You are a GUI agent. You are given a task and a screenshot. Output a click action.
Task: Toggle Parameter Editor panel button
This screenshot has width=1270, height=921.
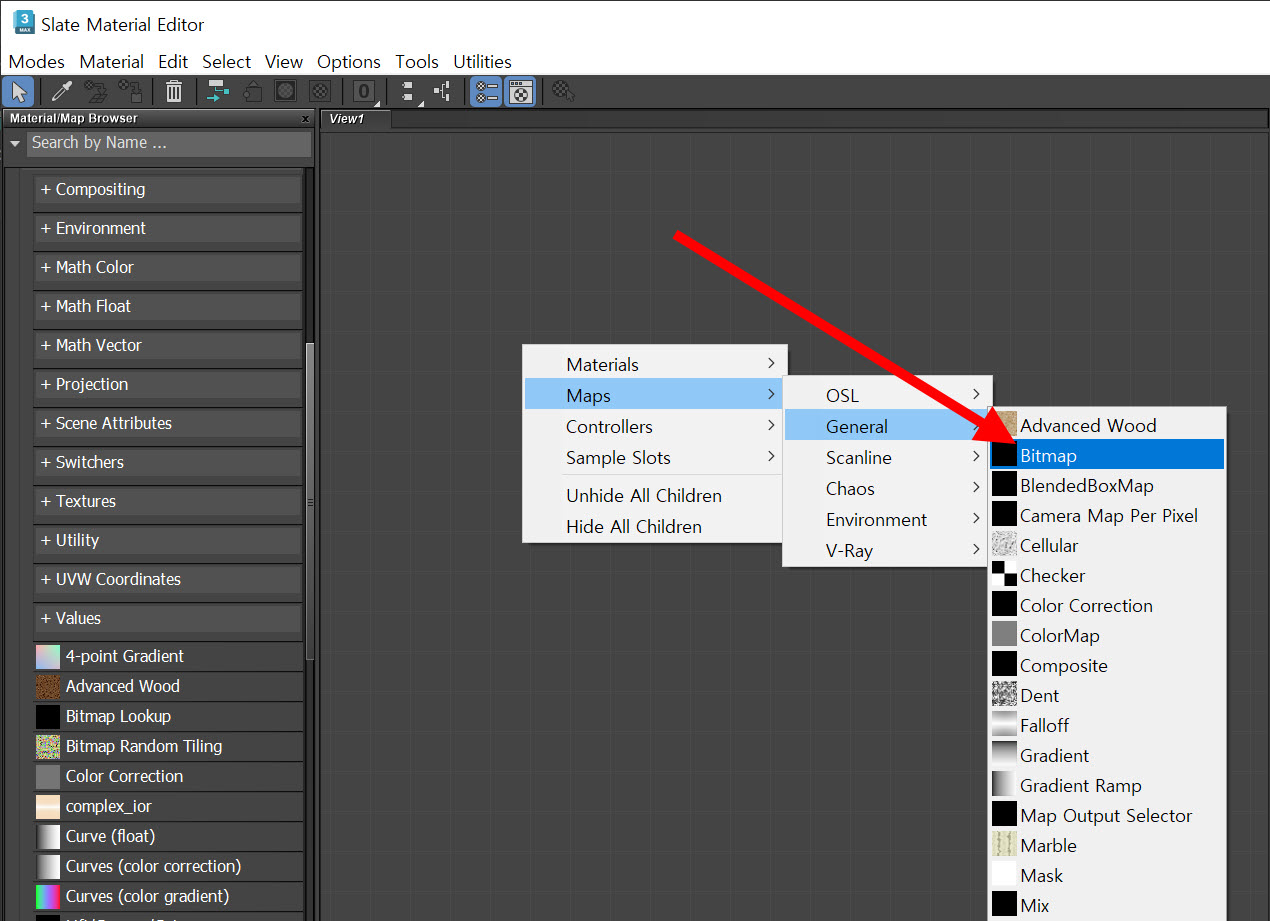(x=520, y=92)
